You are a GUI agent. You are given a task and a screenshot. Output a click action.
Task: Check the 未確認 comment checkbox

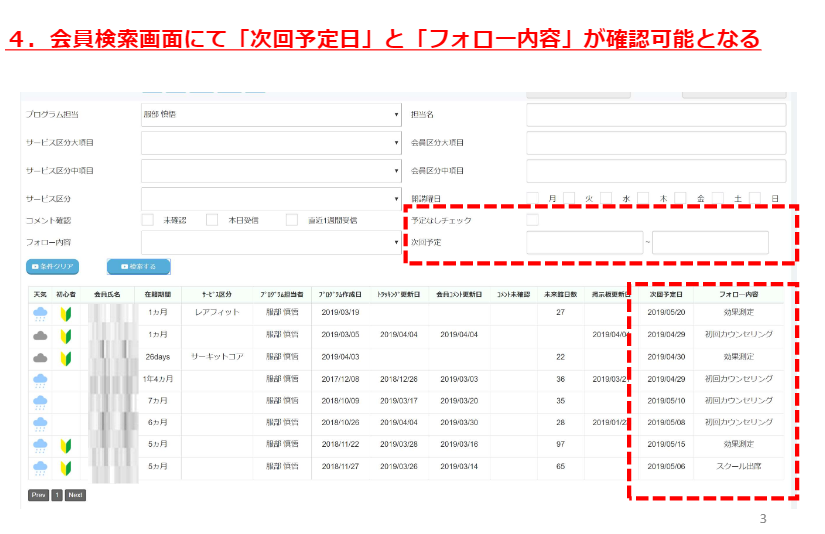coord(147,220)
